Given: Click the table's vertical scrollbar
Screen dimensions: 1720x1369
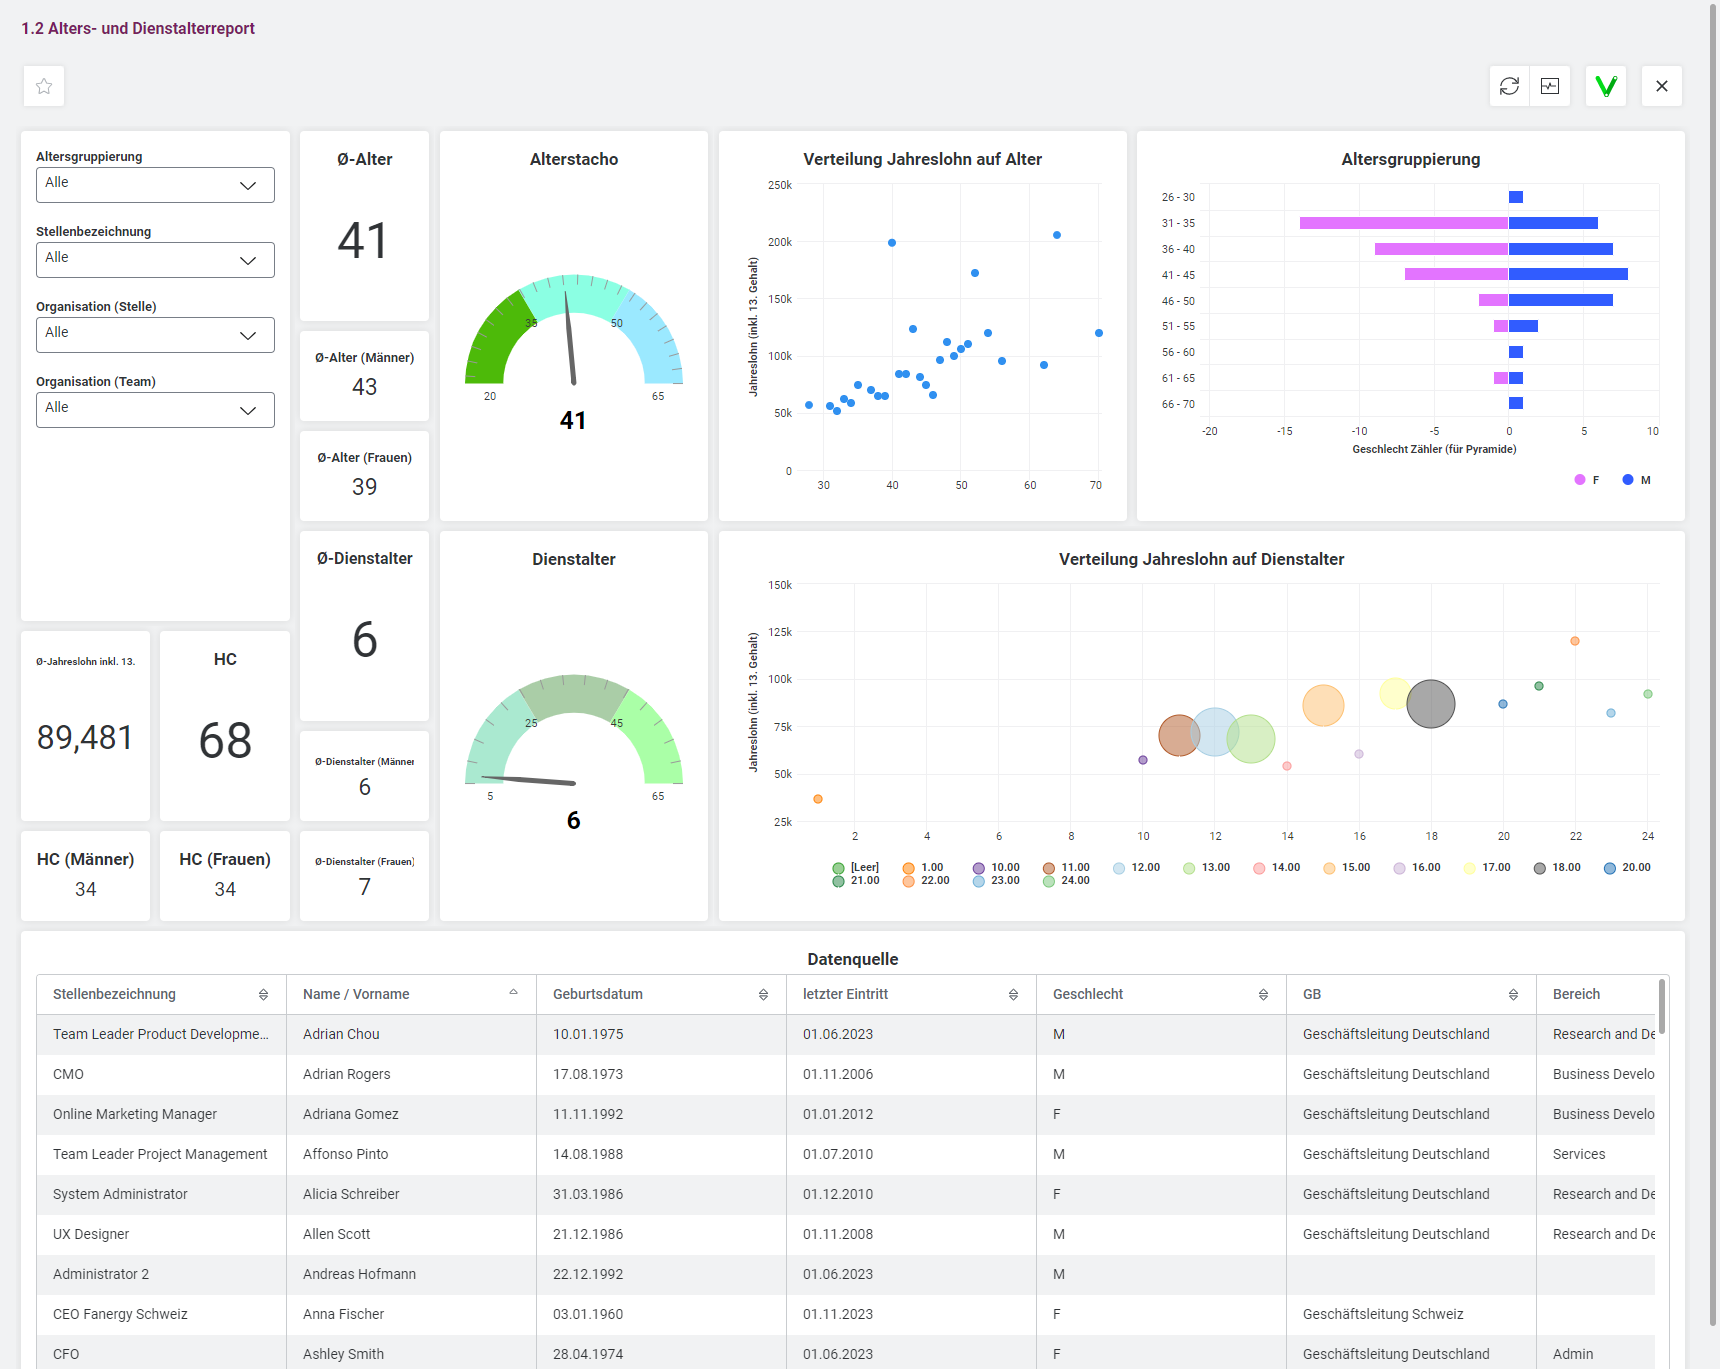Looking at the screenshot, I should click(1662, 1007).
